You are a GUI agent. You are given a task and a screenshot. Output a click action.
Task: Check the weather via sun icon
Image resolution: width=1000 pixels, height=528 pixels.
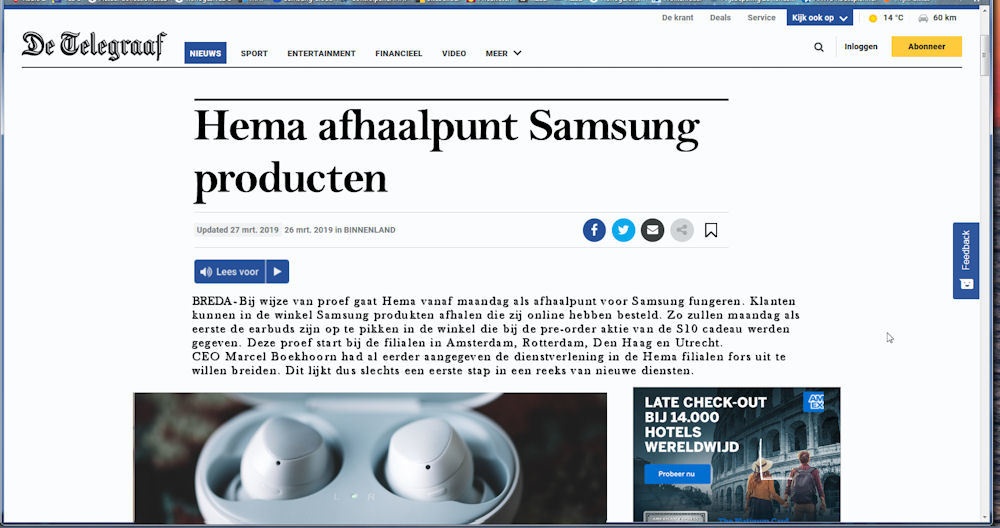coord(873,18)
